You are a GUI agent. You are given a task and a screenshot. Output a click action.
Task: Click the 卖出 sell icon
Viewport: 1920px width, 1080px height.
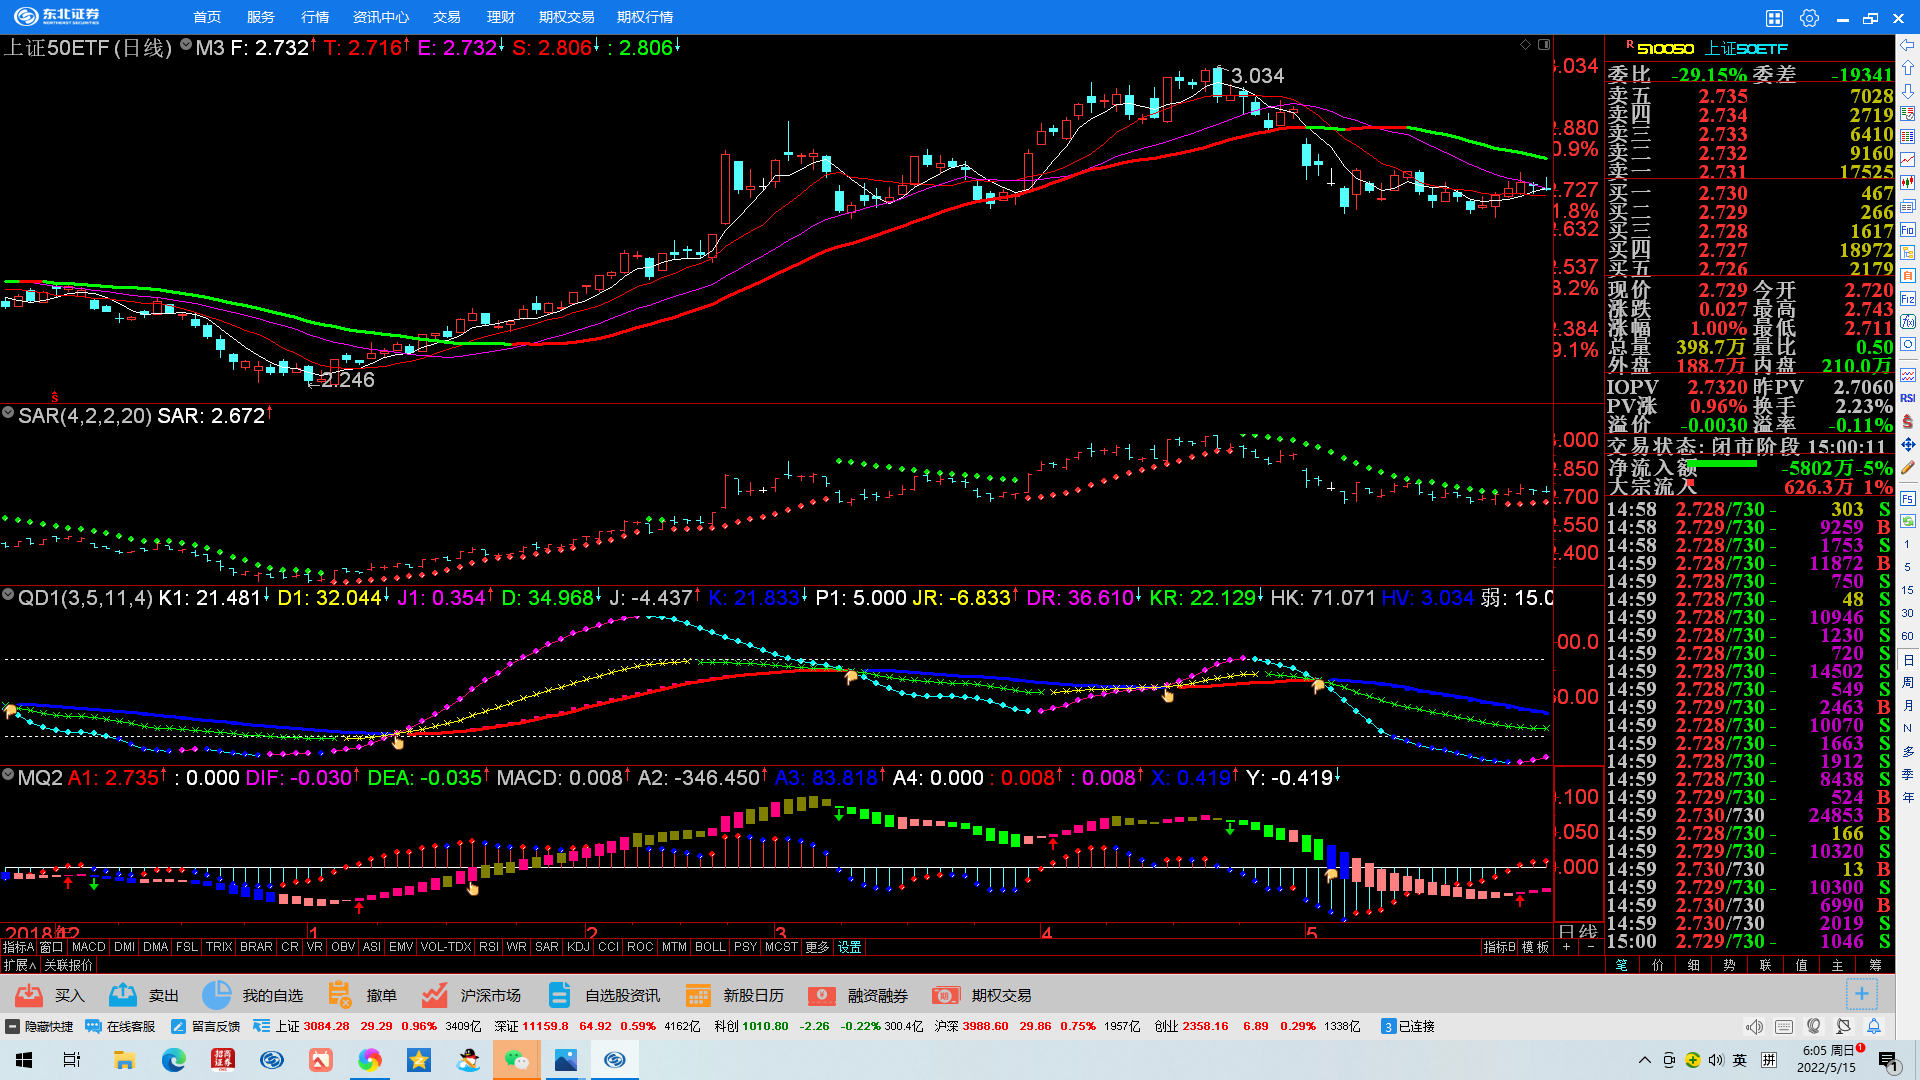pos(123,995)
